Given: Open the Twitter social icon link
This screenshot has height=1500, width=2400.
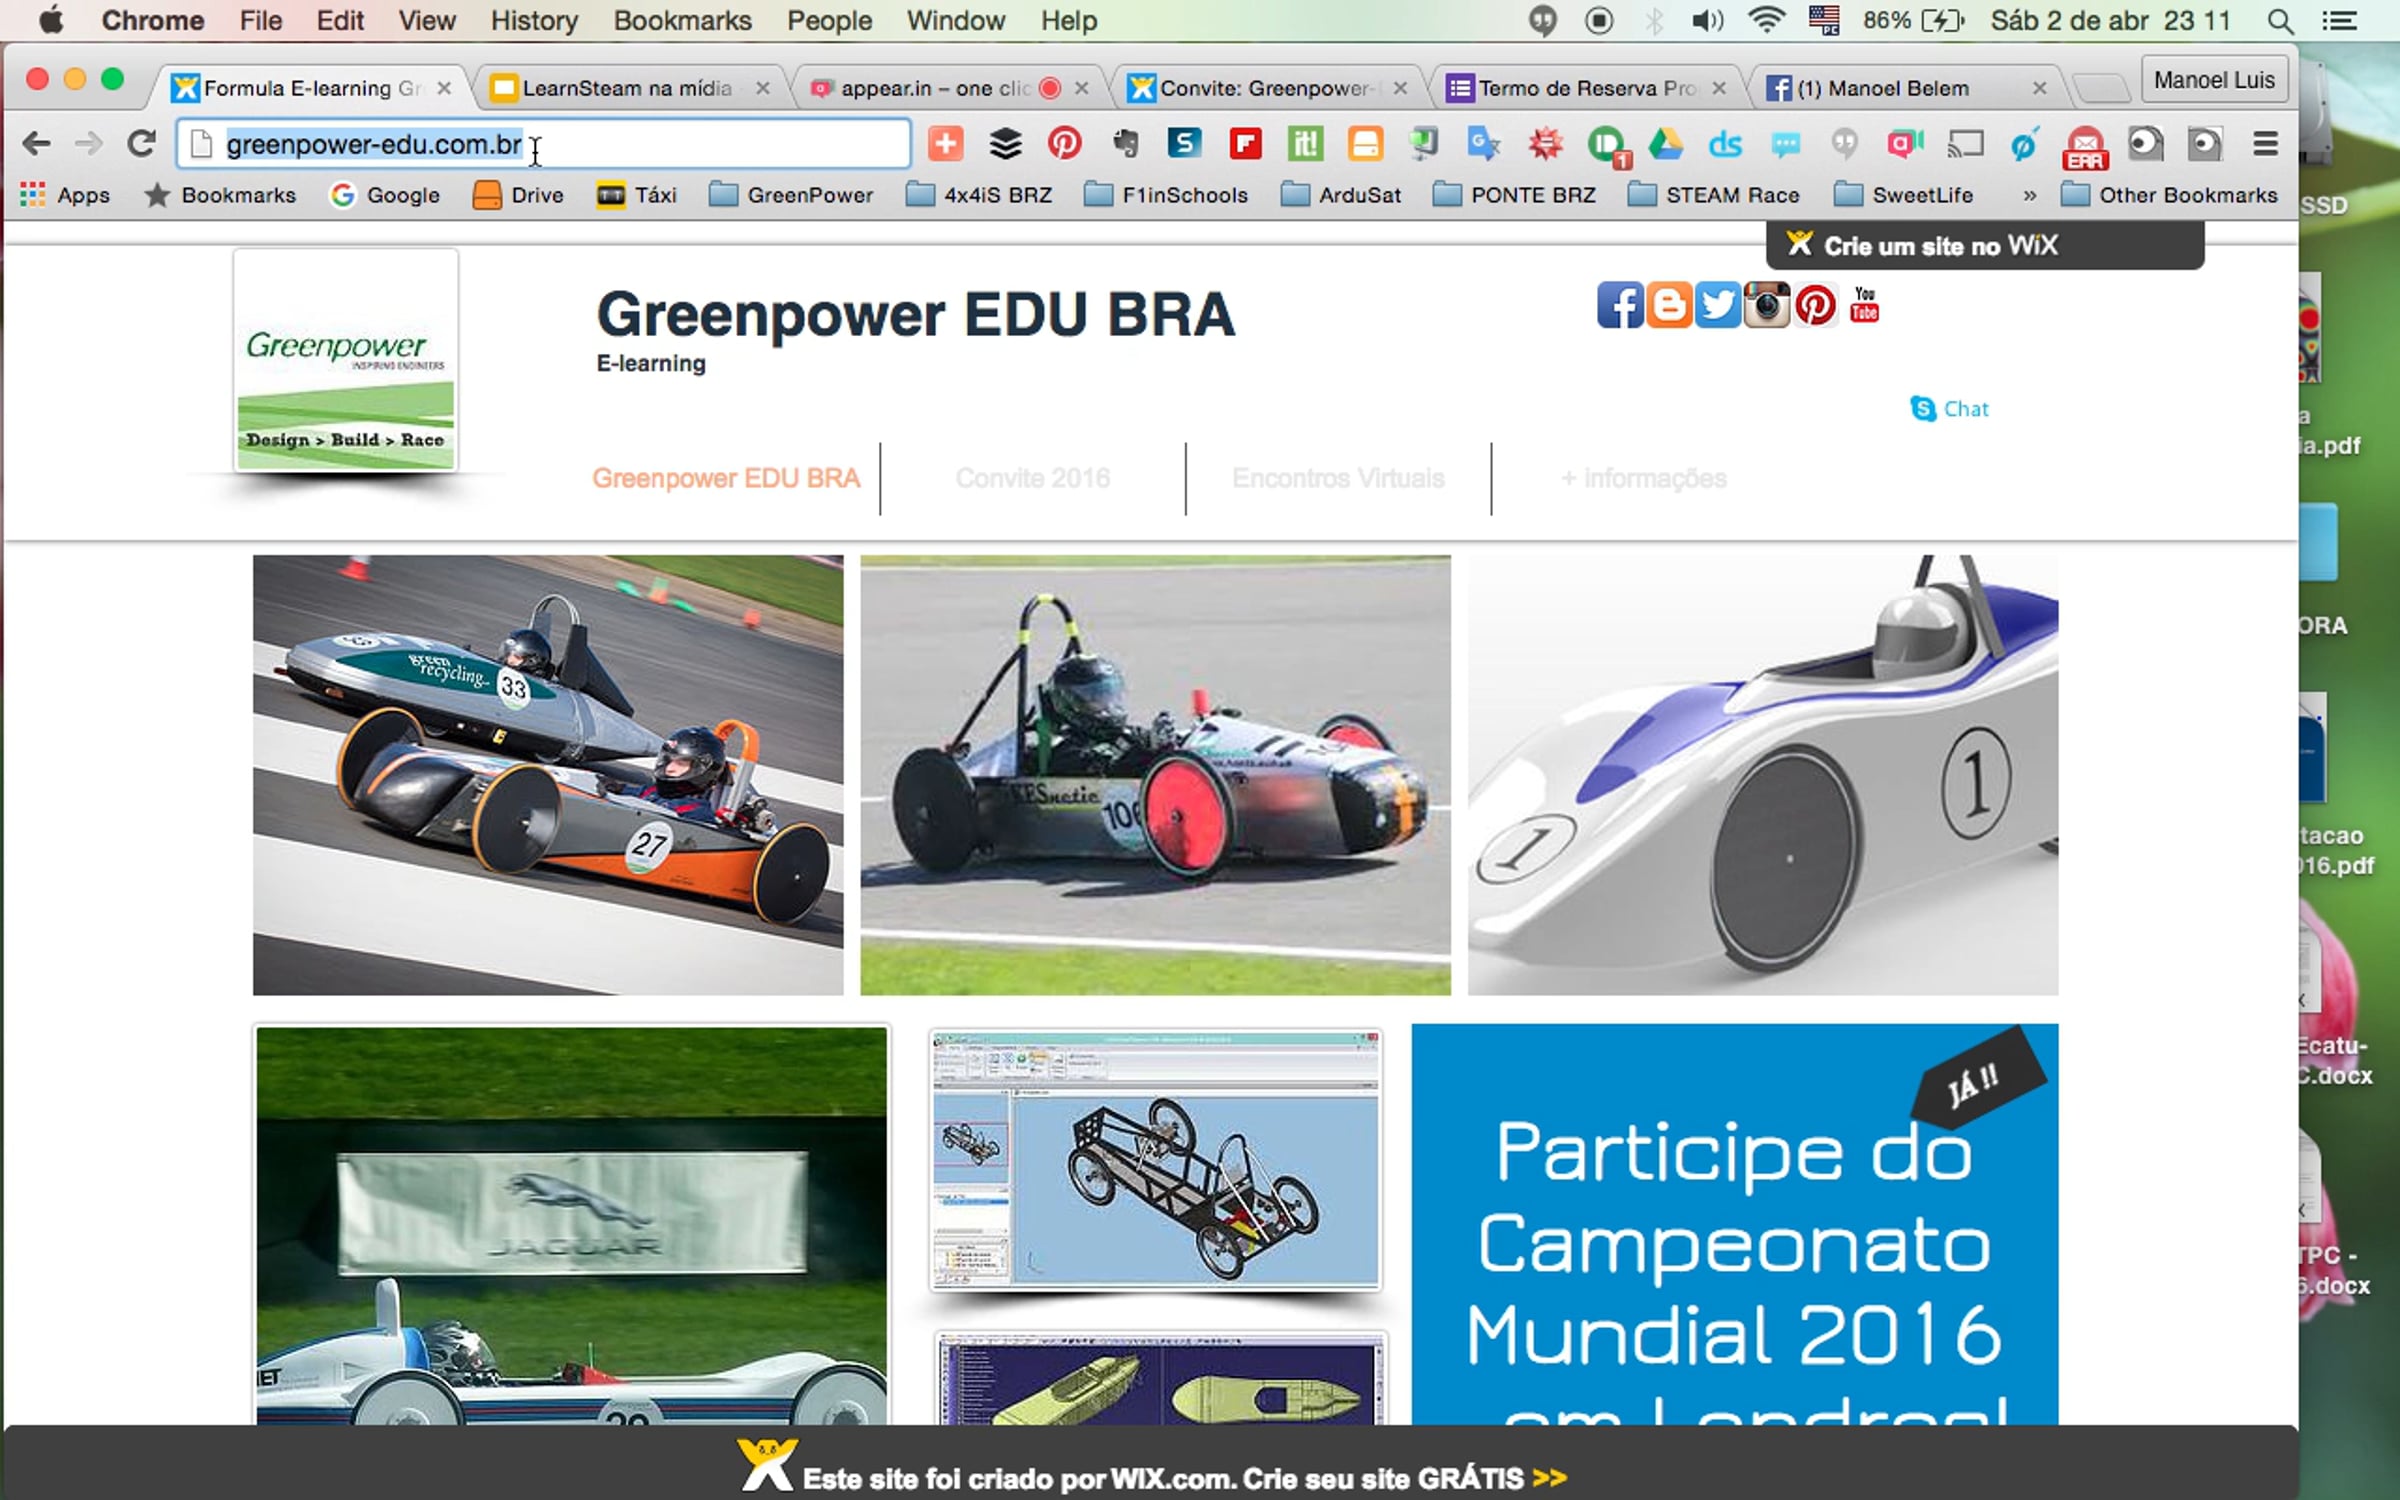Looking at the screenshot, I should point(1717,305).
